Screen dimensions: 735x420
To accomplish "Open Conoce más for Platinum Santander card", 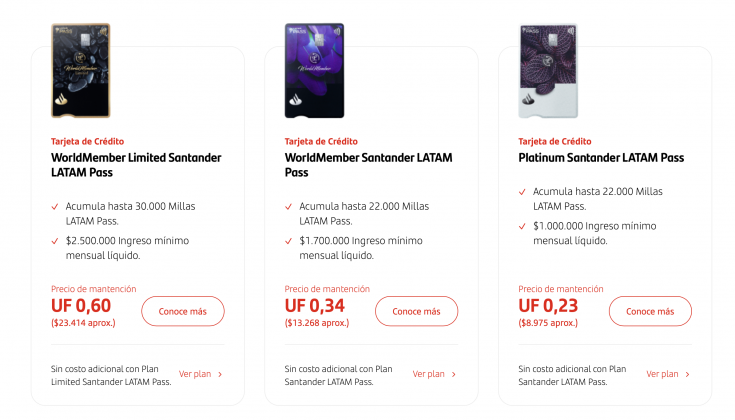I will coord(650,311).
